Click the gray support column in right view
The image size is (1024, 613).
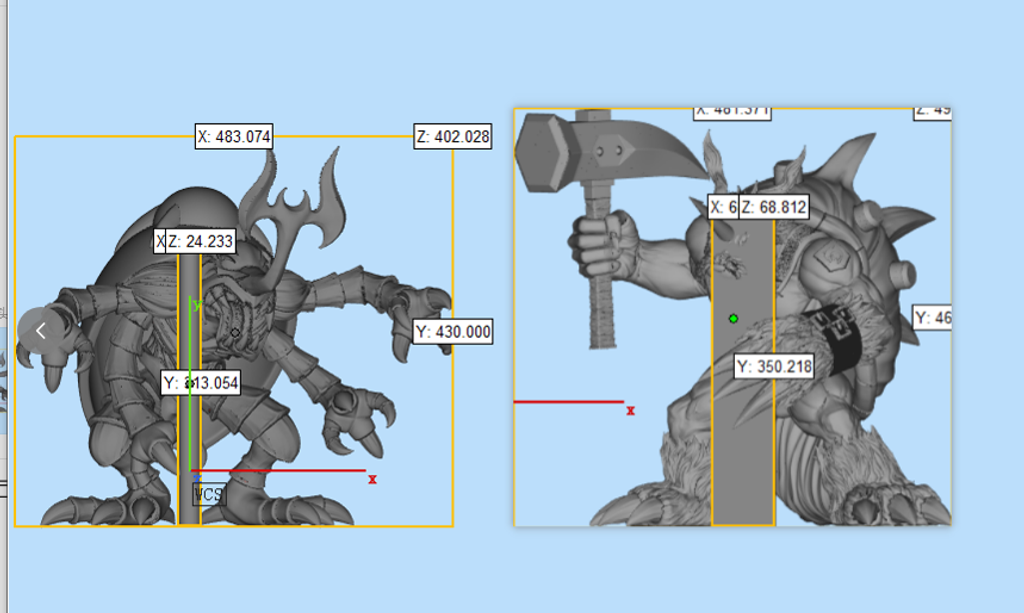(x=743, y=450)
